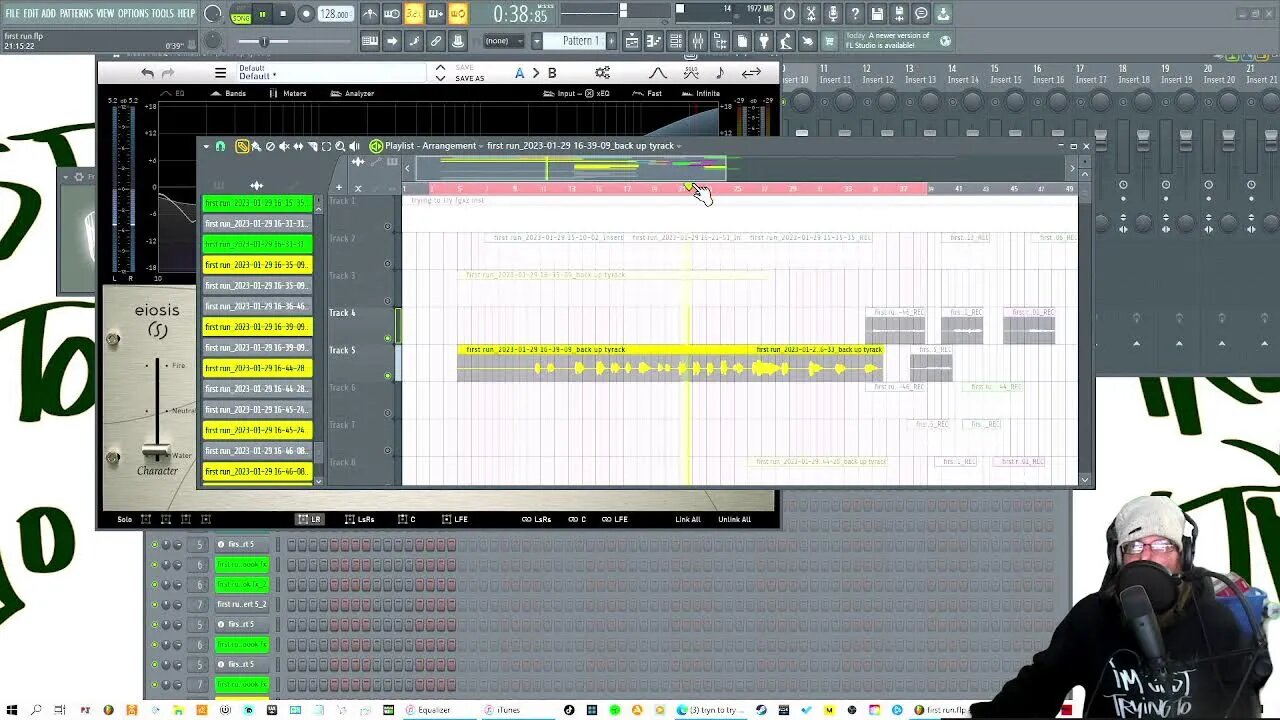The width and height of the screenshot is (1280, 720).
Task: Click Unlink All in the equalizer
Action: [734, 519]
